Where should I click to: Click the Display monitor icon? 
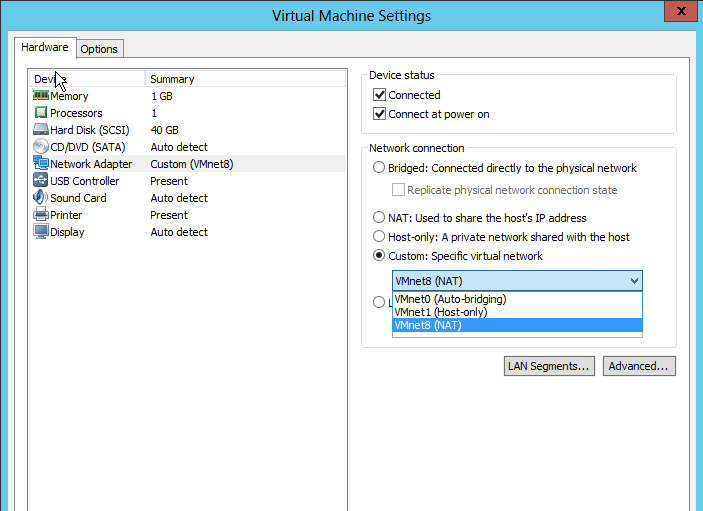pyautogui.click(x=41, y=232)
